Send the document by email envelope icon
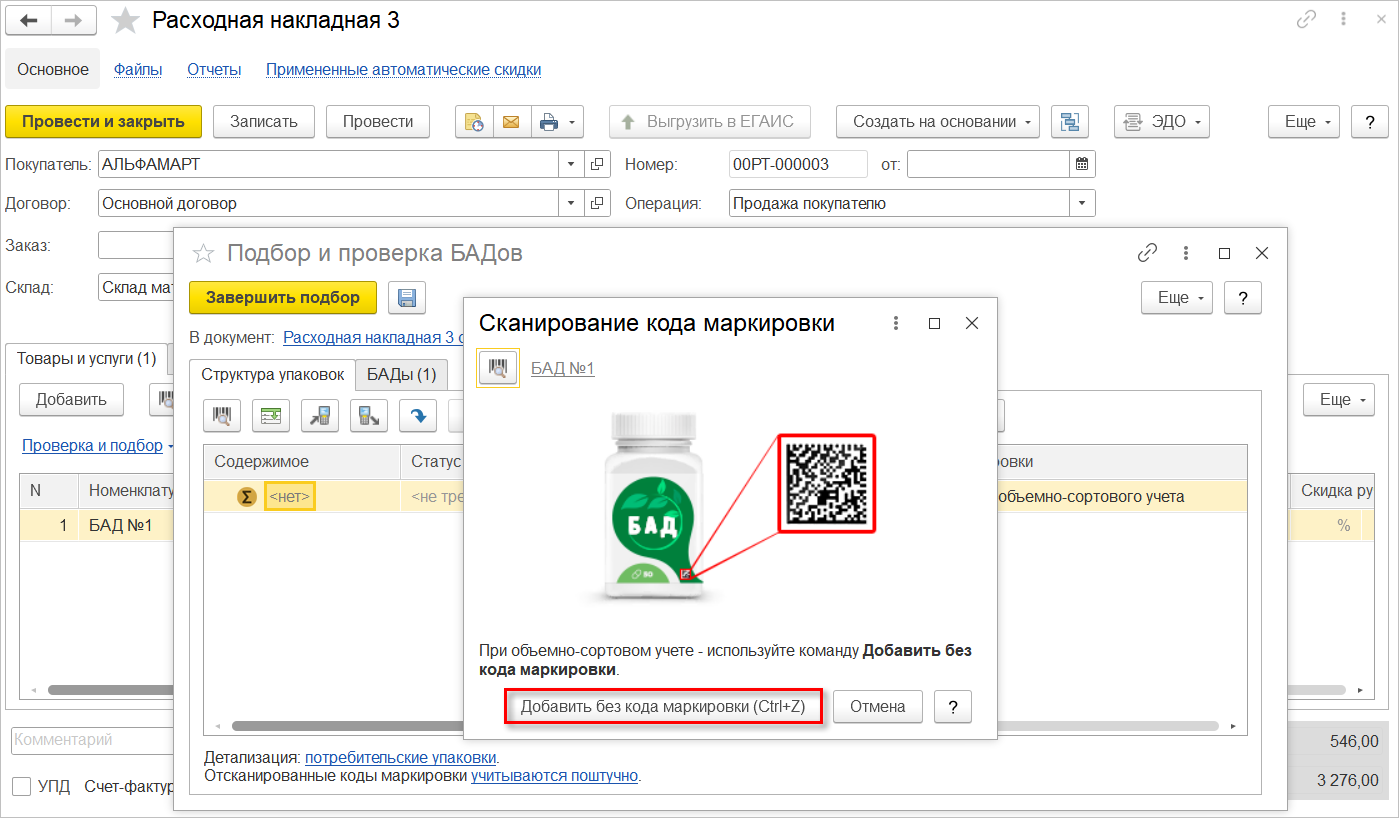1399x818 pixels. 511,122
